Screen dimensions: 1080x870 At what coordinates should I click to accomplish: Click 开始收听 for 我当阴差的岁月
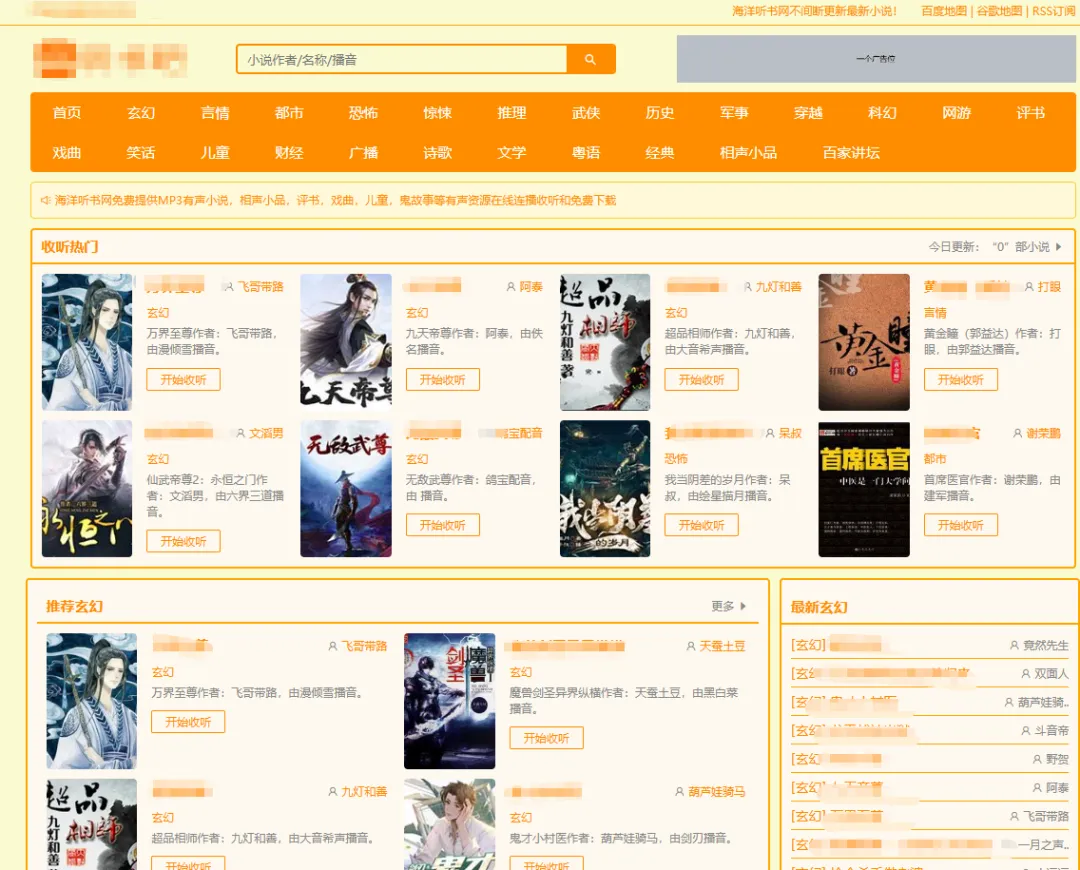point(702,525)
